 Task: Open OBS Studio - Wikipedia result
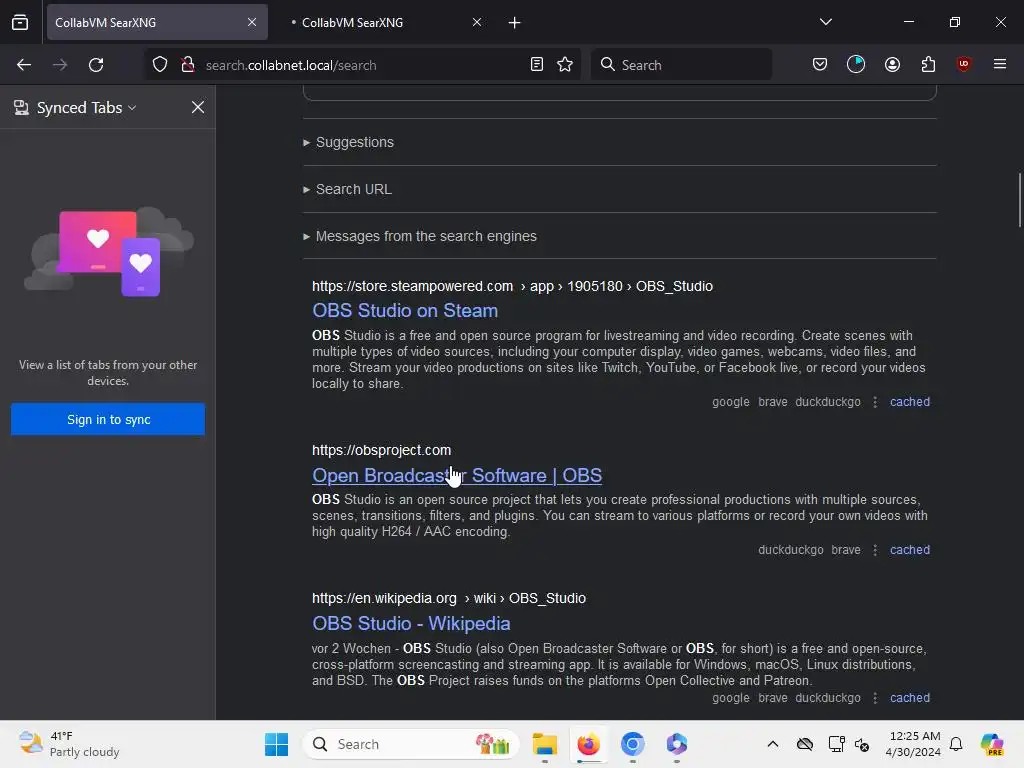tap(411, 624)
